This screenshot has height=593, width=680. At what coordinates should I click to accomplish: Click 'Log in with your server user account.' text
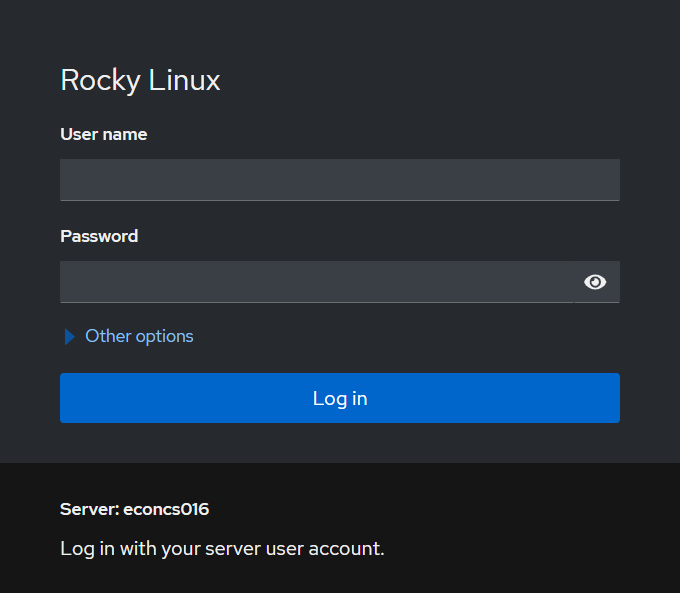click(x=222, y=549)
